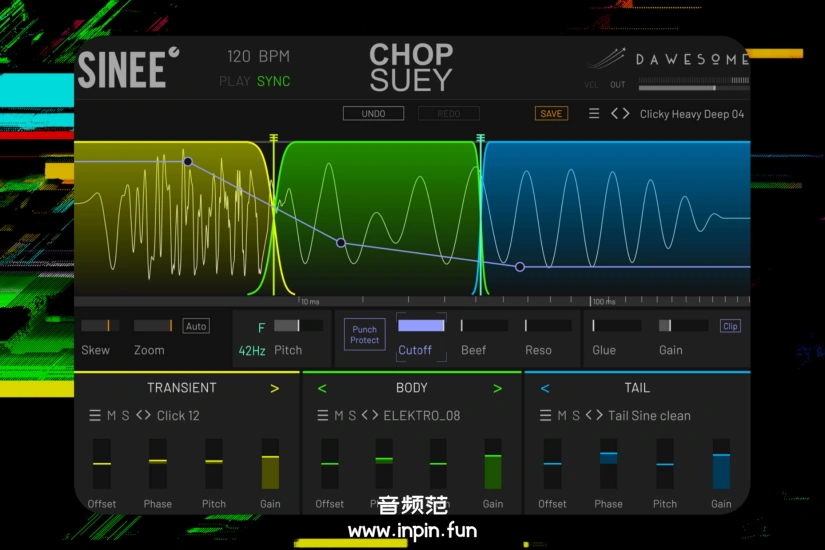Adjust the Transient Gain fader

(x=270, y=464)
